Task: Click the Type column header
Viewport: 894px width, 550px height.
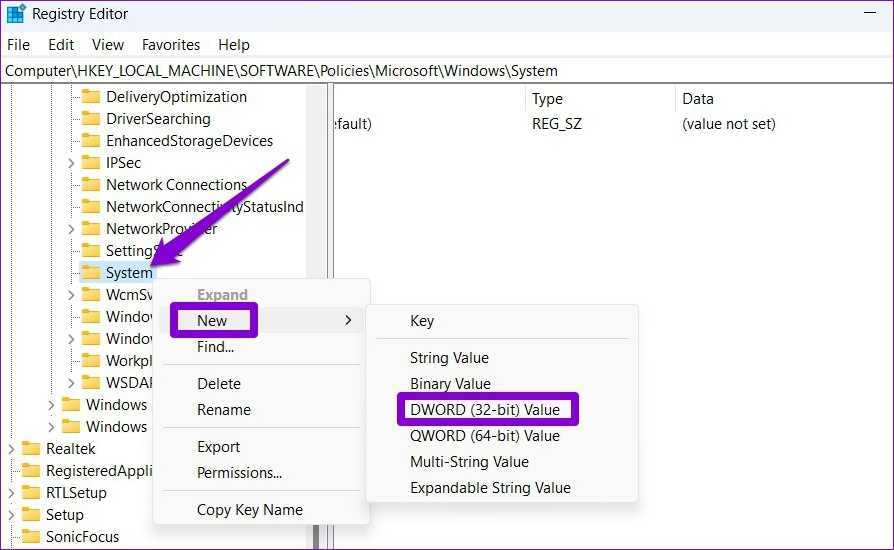Action: [547, 99]
